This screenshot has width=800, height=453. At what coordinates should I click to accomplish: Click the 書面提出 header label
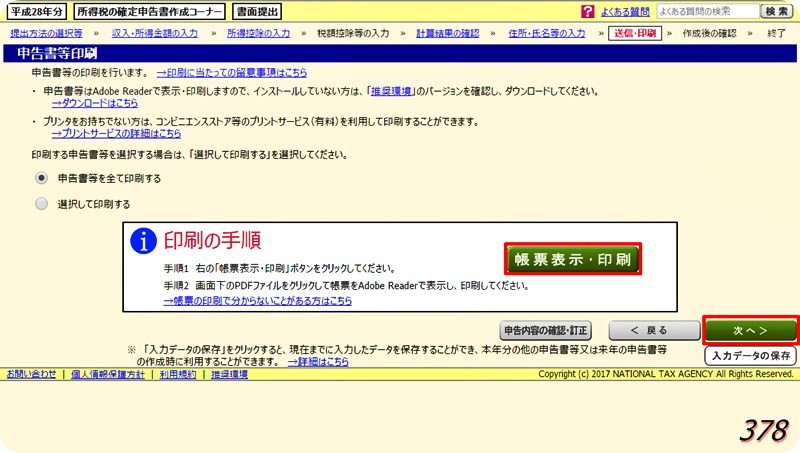257,11
